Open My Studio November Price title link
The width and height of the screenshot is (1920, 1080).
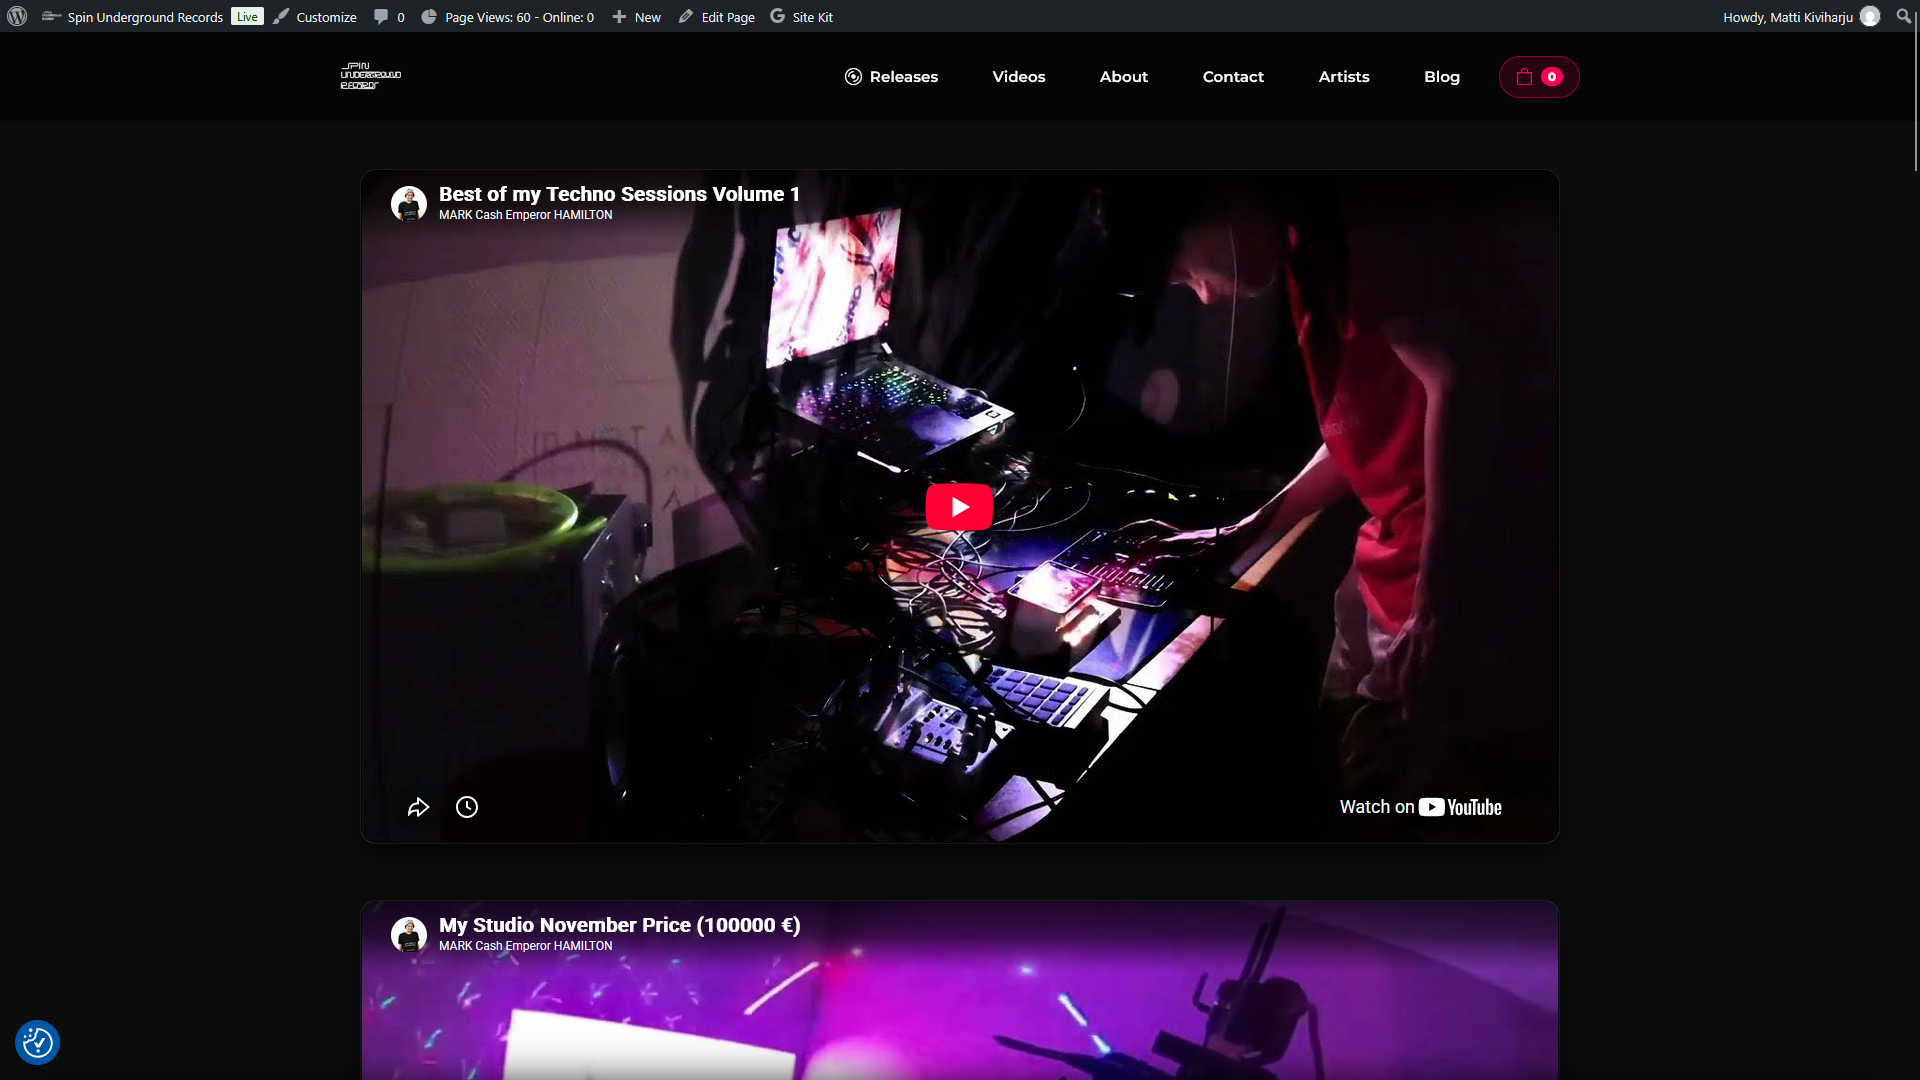pyautogui.click(x=619, y=925)
